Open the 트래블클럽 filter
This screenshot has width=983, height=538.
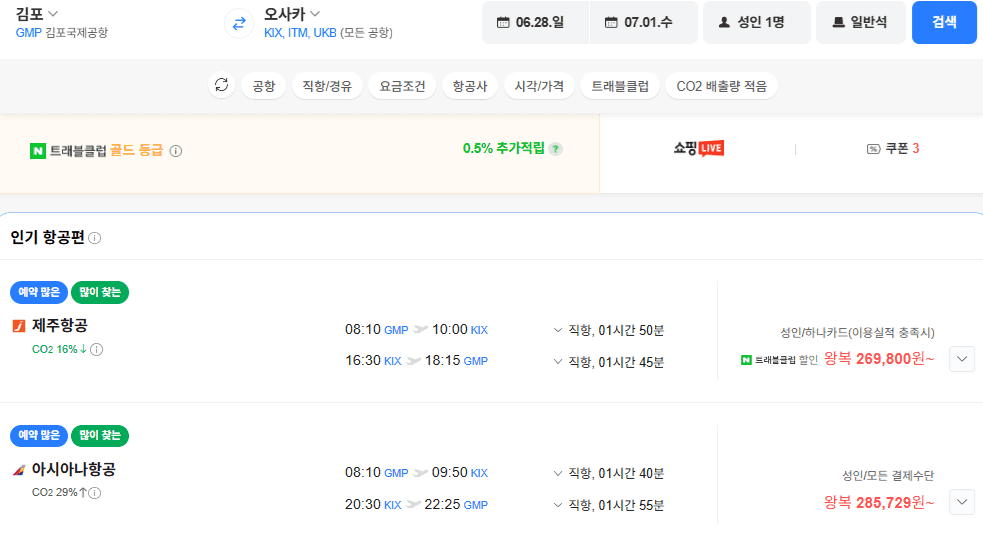[620, 86]
